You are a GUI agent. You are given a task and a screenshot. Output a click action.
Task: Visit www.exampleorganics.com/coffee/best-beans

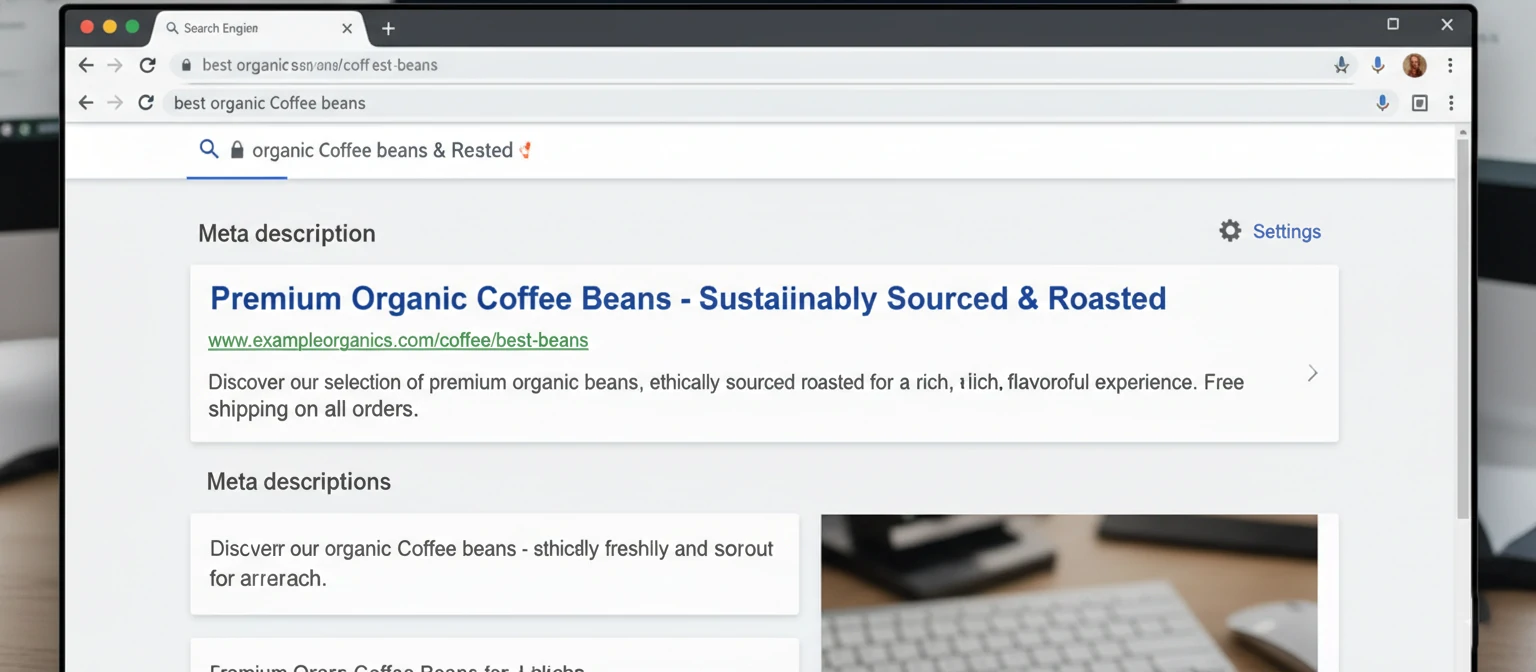(397, 340)
